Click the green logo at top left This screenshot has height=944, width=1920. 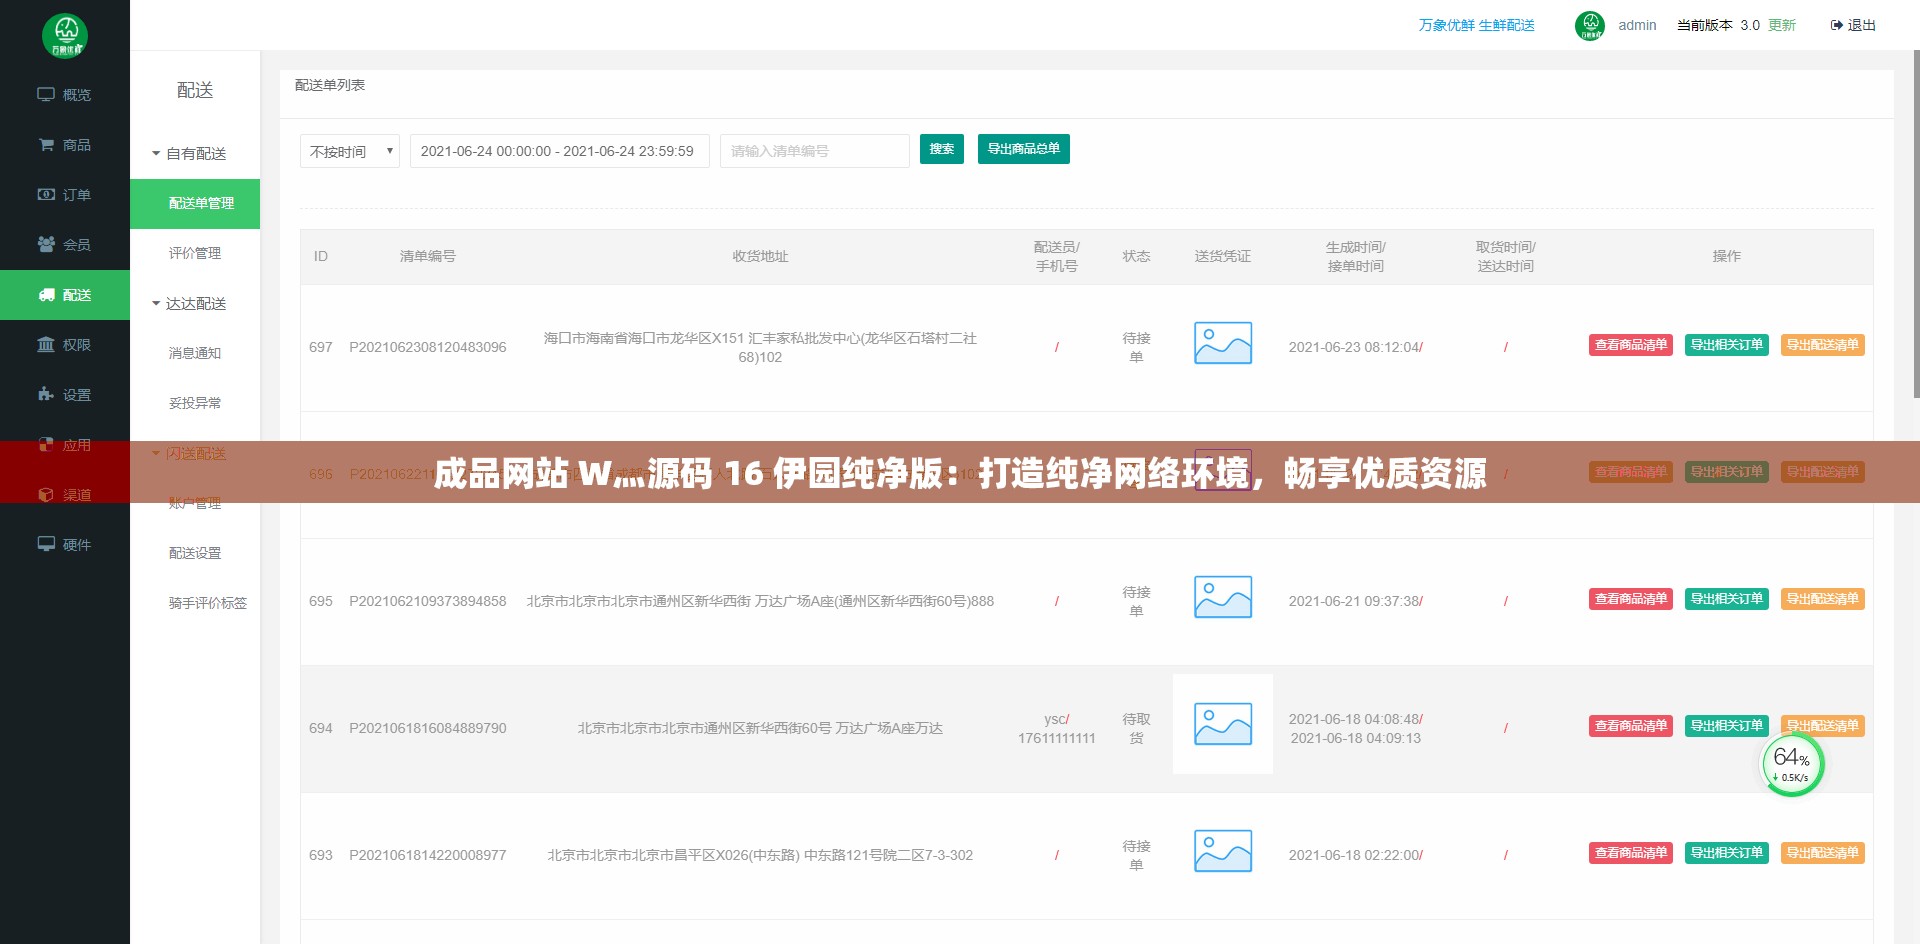tap(65, 37)
